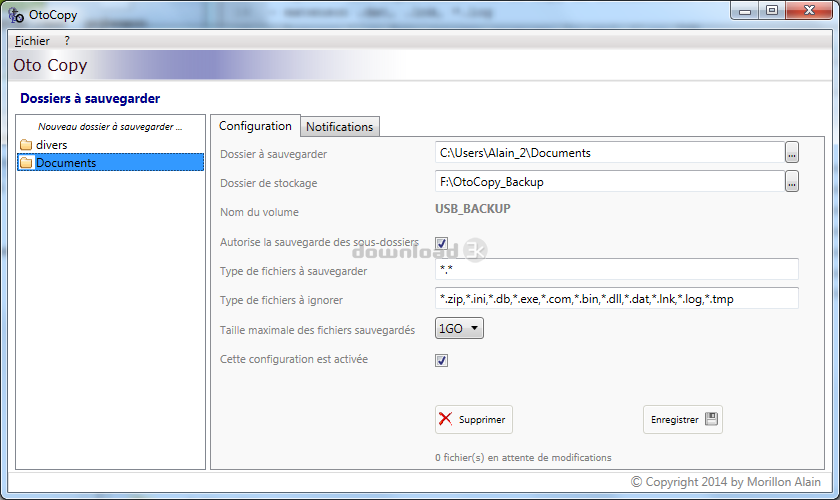840x500 pixels.
Task: Click the OtoCopy app icon in title bar
Action: click(16, 15)
